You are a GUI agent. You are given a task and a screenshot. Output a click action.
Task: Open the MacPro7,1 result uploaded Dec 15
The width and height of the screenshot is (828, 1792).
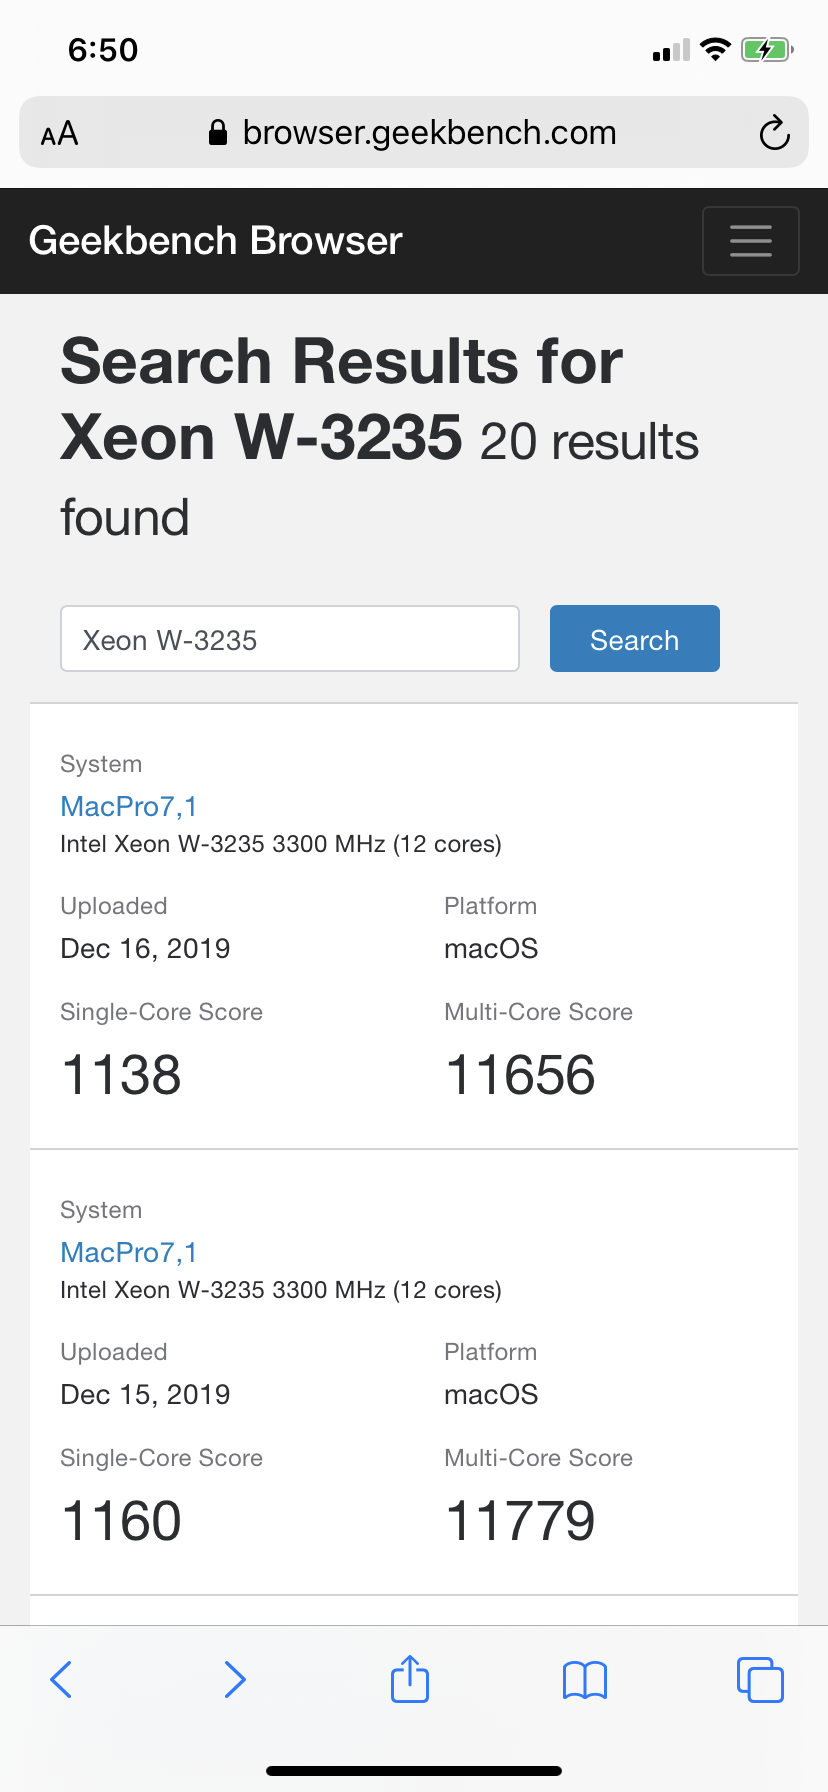(x=129, y=1252)
